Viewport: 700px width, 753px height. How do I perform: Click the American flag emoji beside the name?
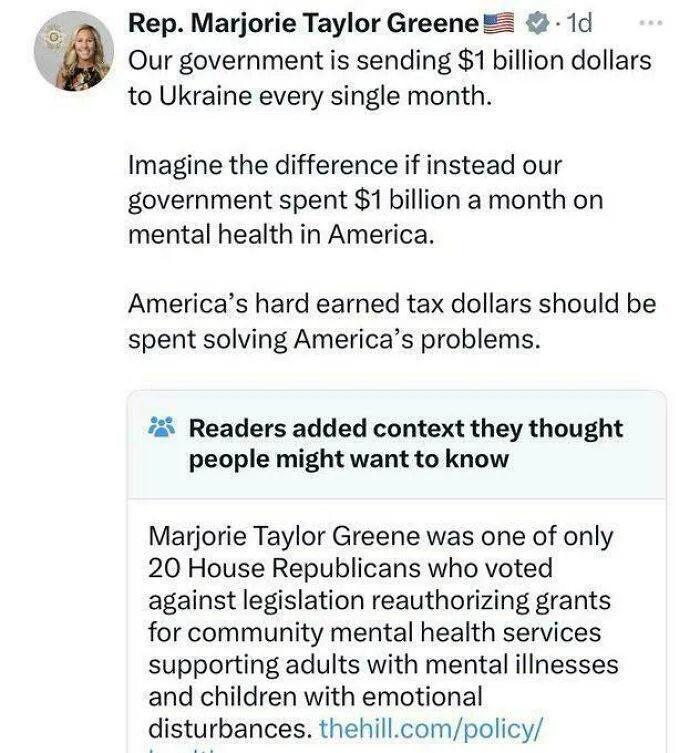pyautogui.click(x=500, y=23)
